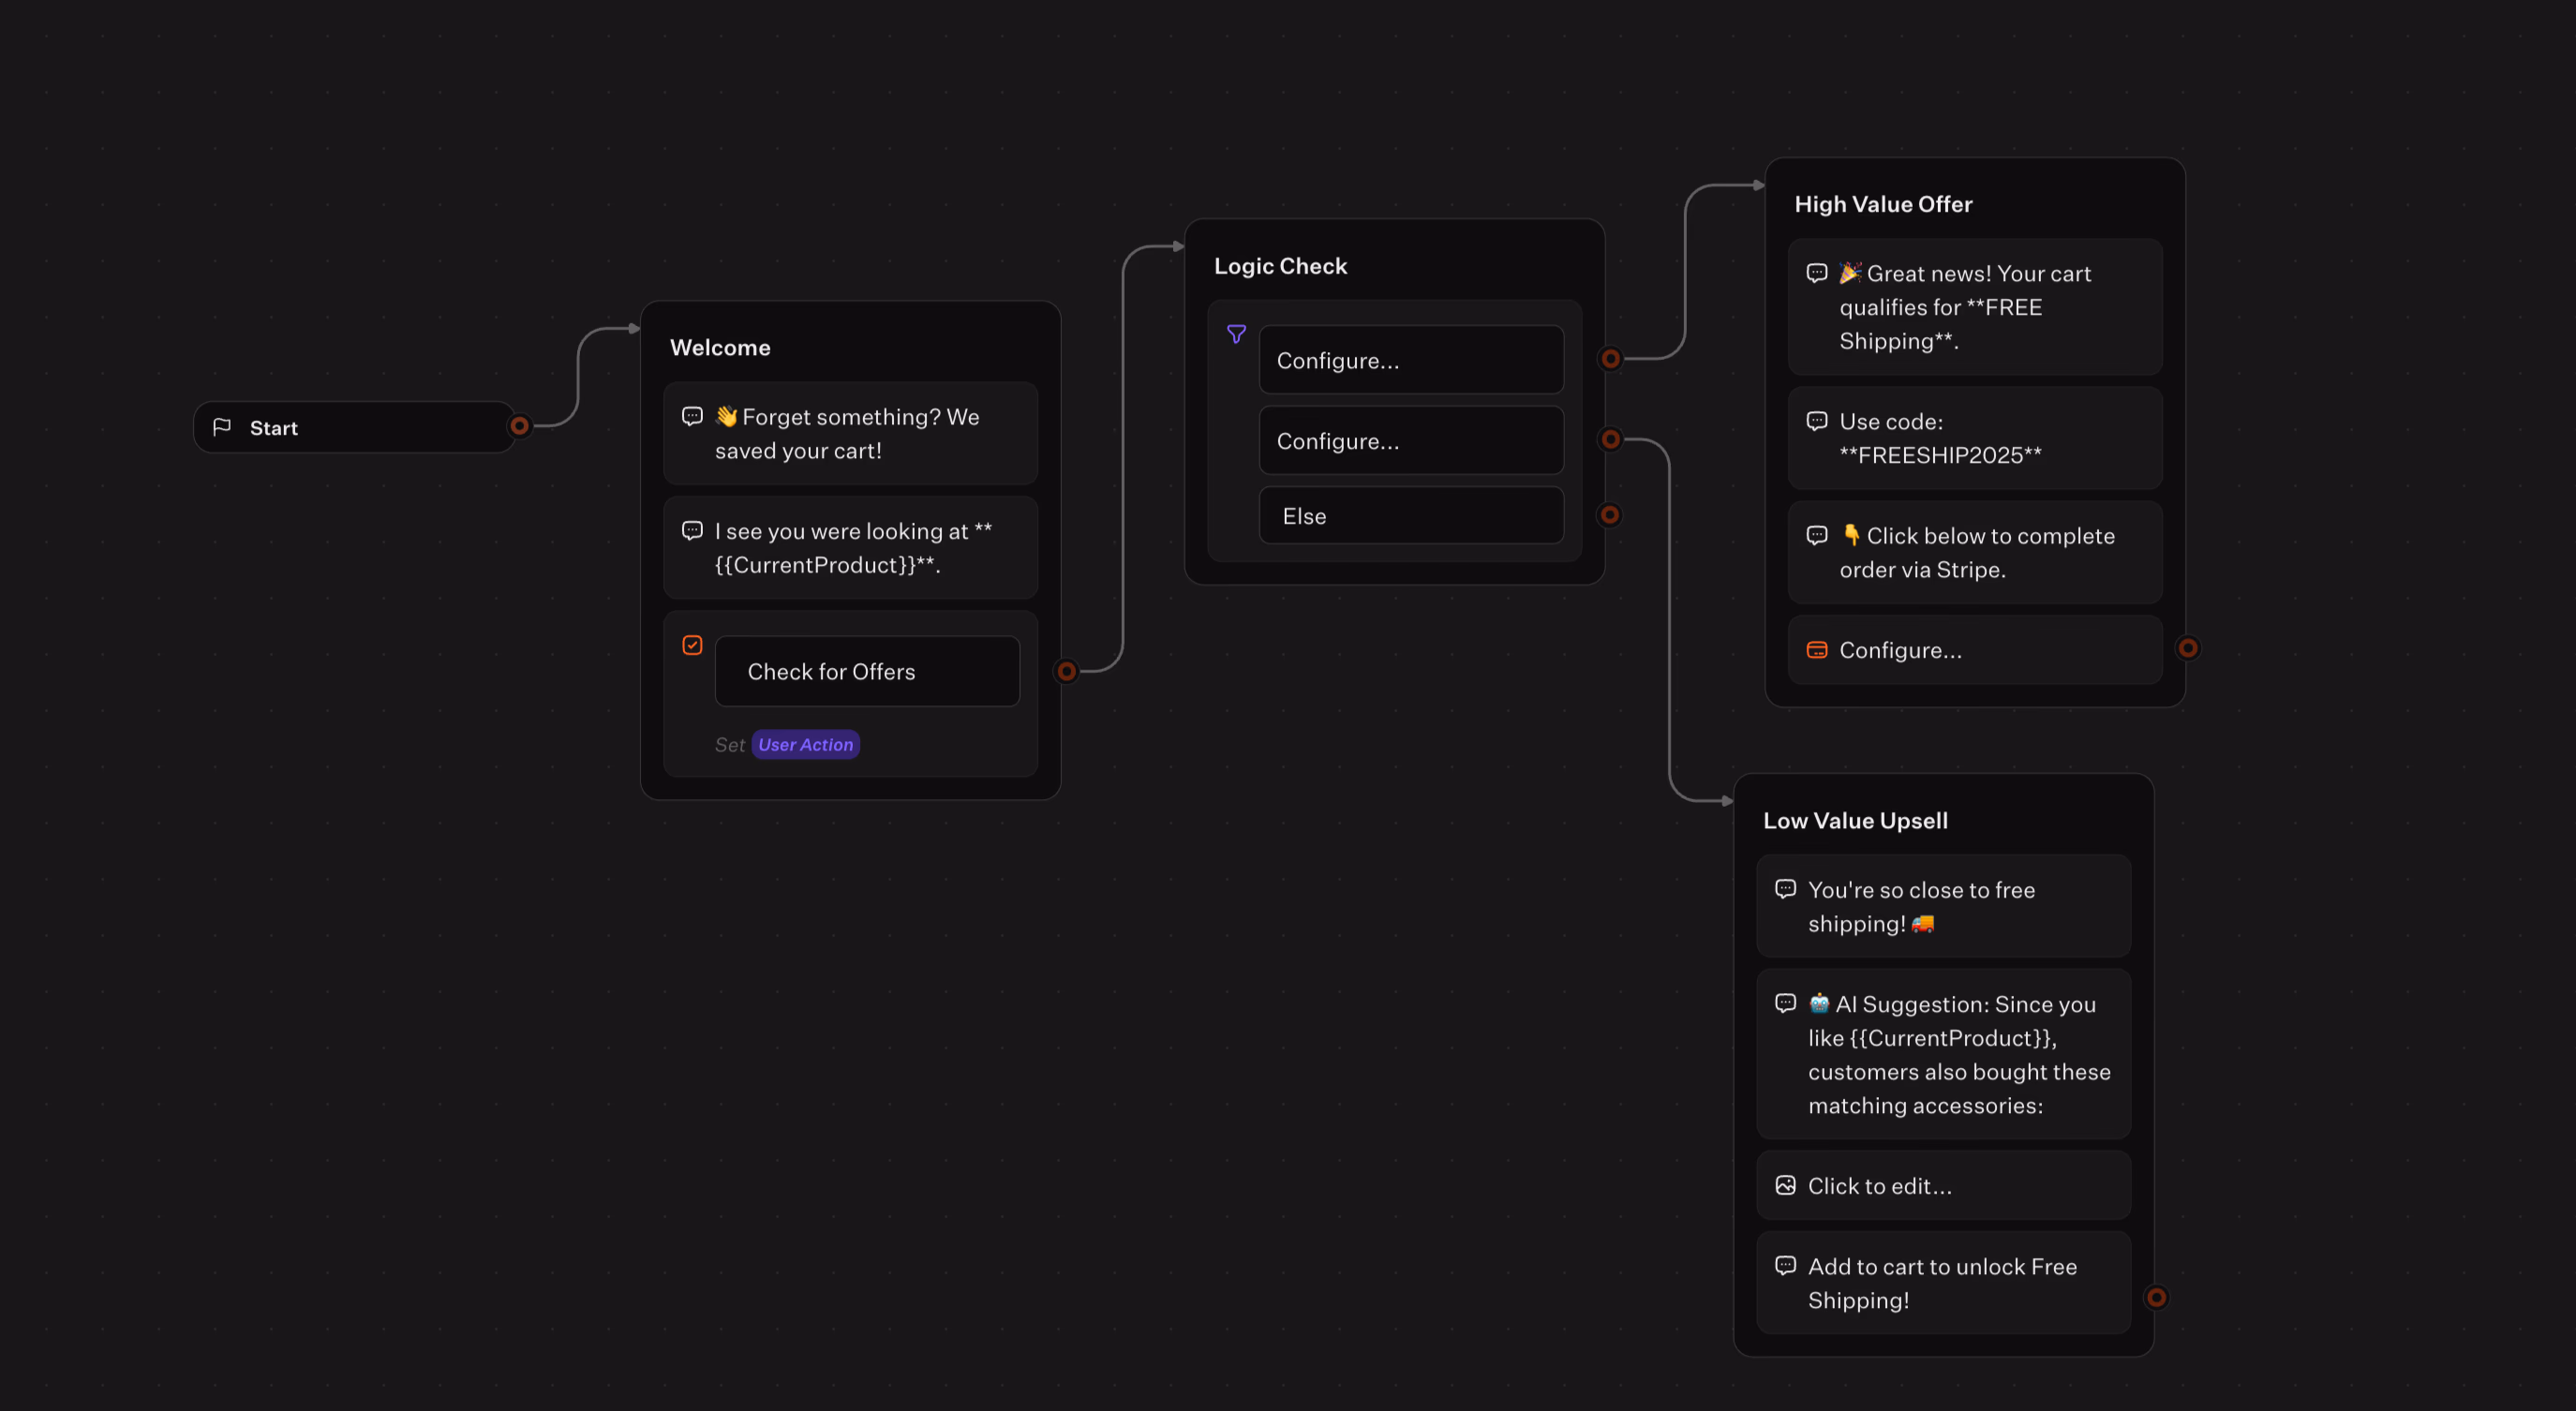Click the Add to cart message block
Screen dimensions: 2576x1411
point(1942,1283)
